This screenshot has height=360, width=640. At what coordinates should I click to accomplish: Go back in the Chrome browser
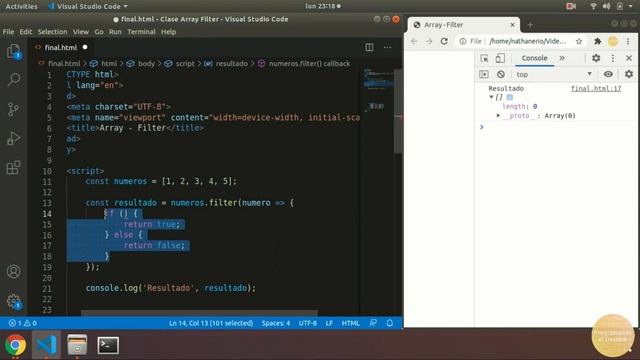pos(414,41)
